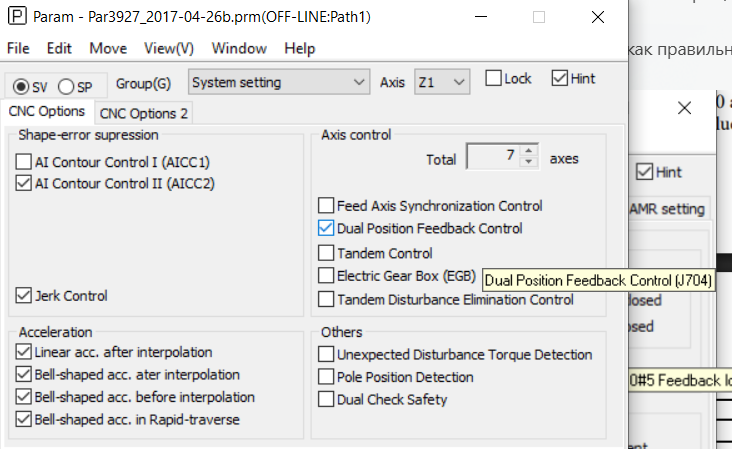Click the Total axes number field
This screenshot has height=449, width=732.
[x=492, y=157]
